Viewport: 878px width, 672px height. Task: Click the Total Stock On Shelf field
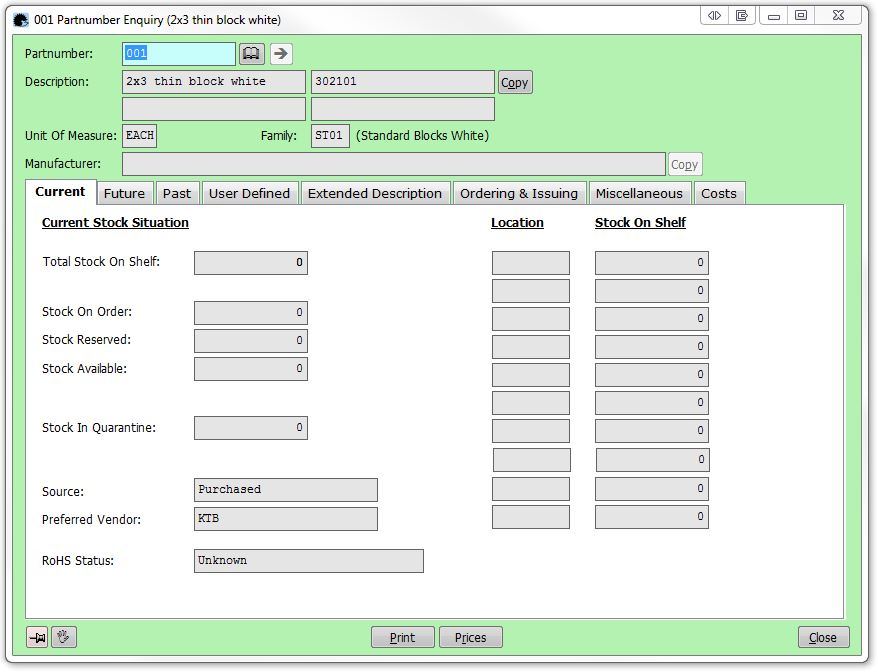tap(251, 263)
